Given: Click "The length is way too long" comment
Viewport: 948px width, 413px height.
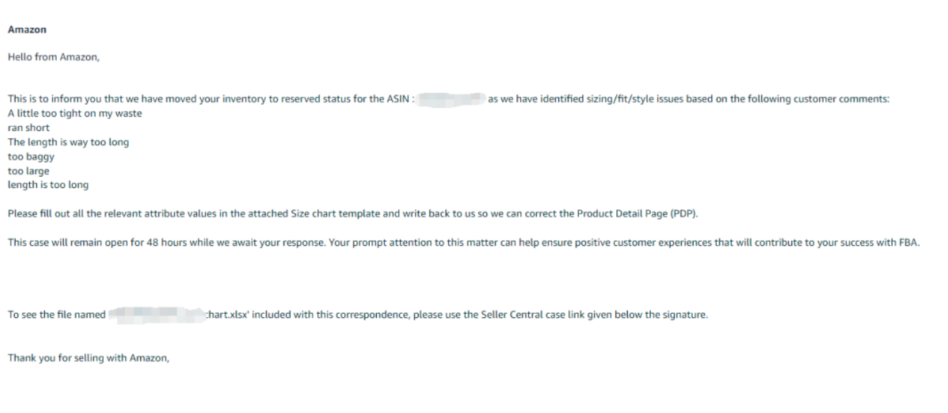Looking at the screenshot, I should pyautogui.click(x=68, y=142).
